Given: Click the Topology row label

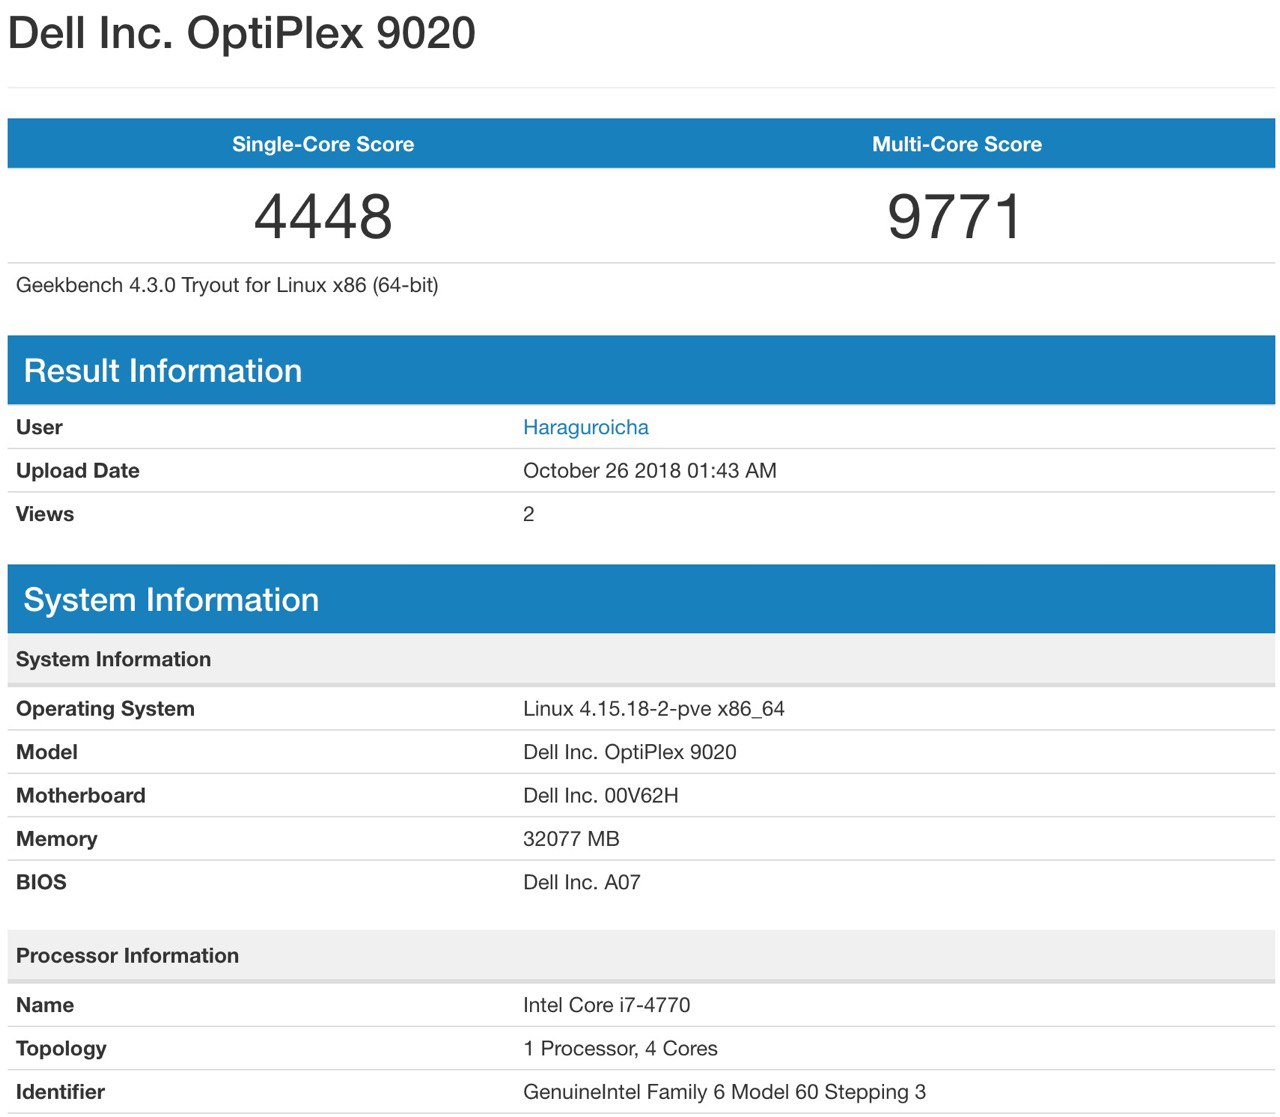Looking at the screenshot, I should [x=61, y=1049].
